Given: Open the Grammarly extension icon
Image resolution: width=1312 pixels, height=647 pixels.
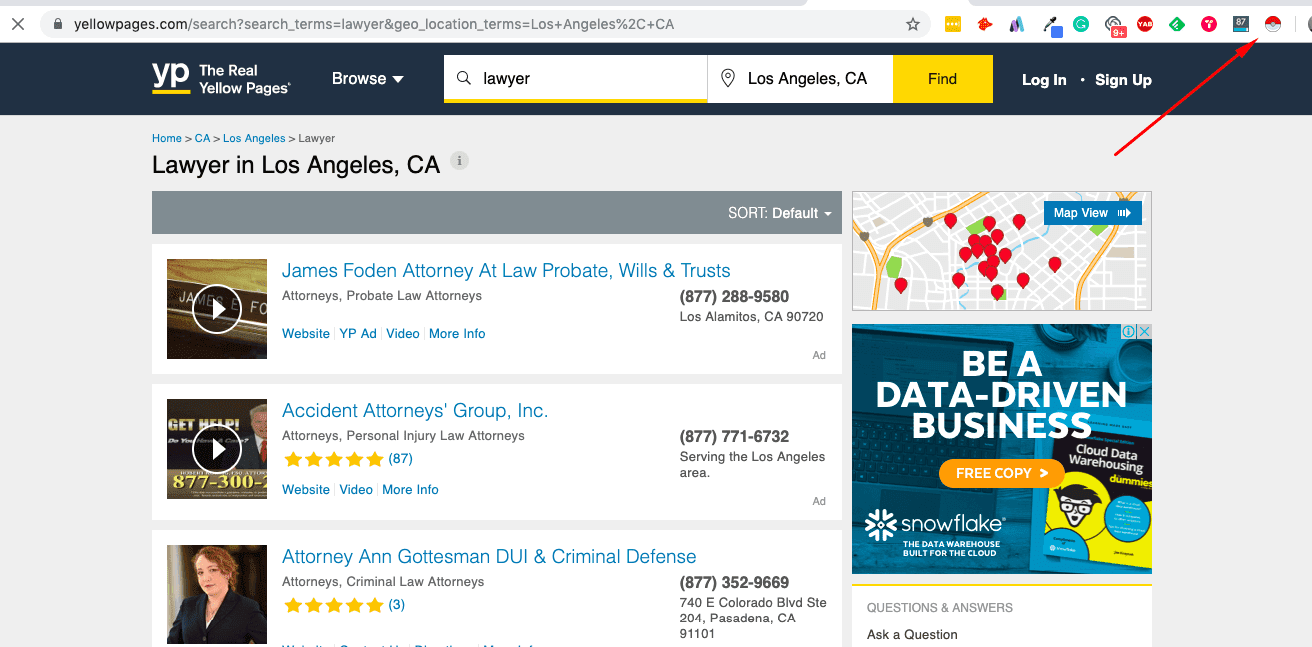Looking at the screenshot, I should pos(1080,23).
